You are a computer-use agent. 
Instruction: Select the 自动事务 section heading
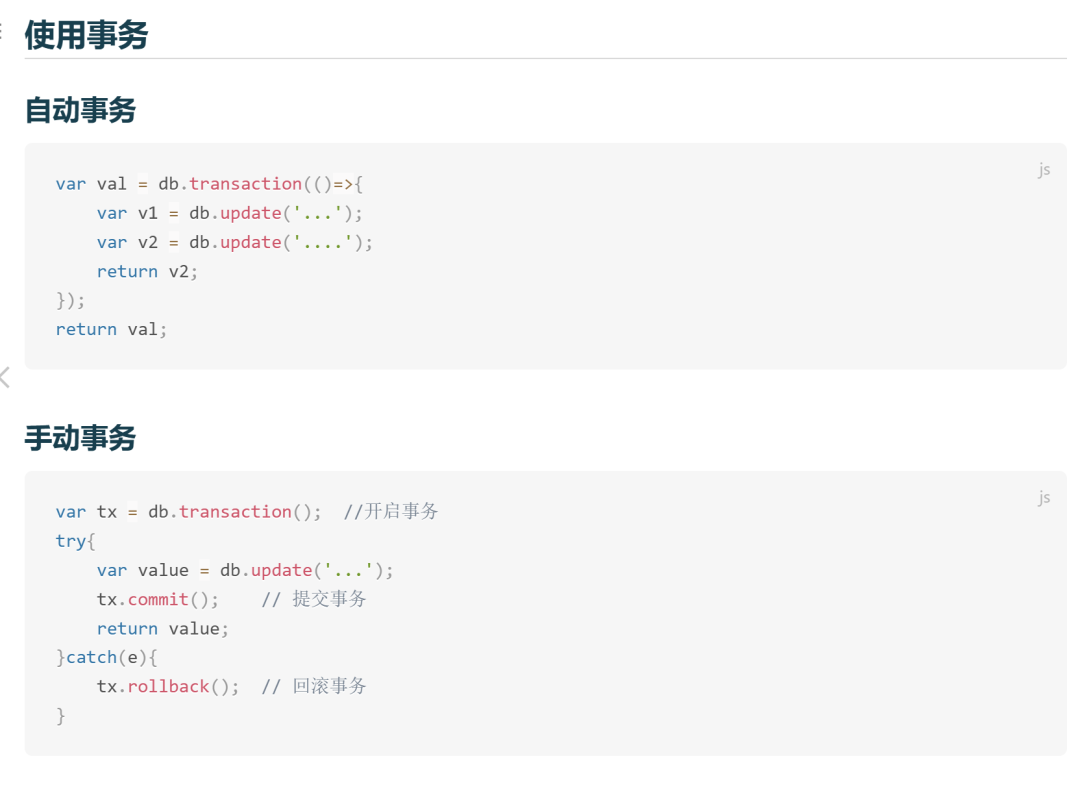(x=81, y=110)
